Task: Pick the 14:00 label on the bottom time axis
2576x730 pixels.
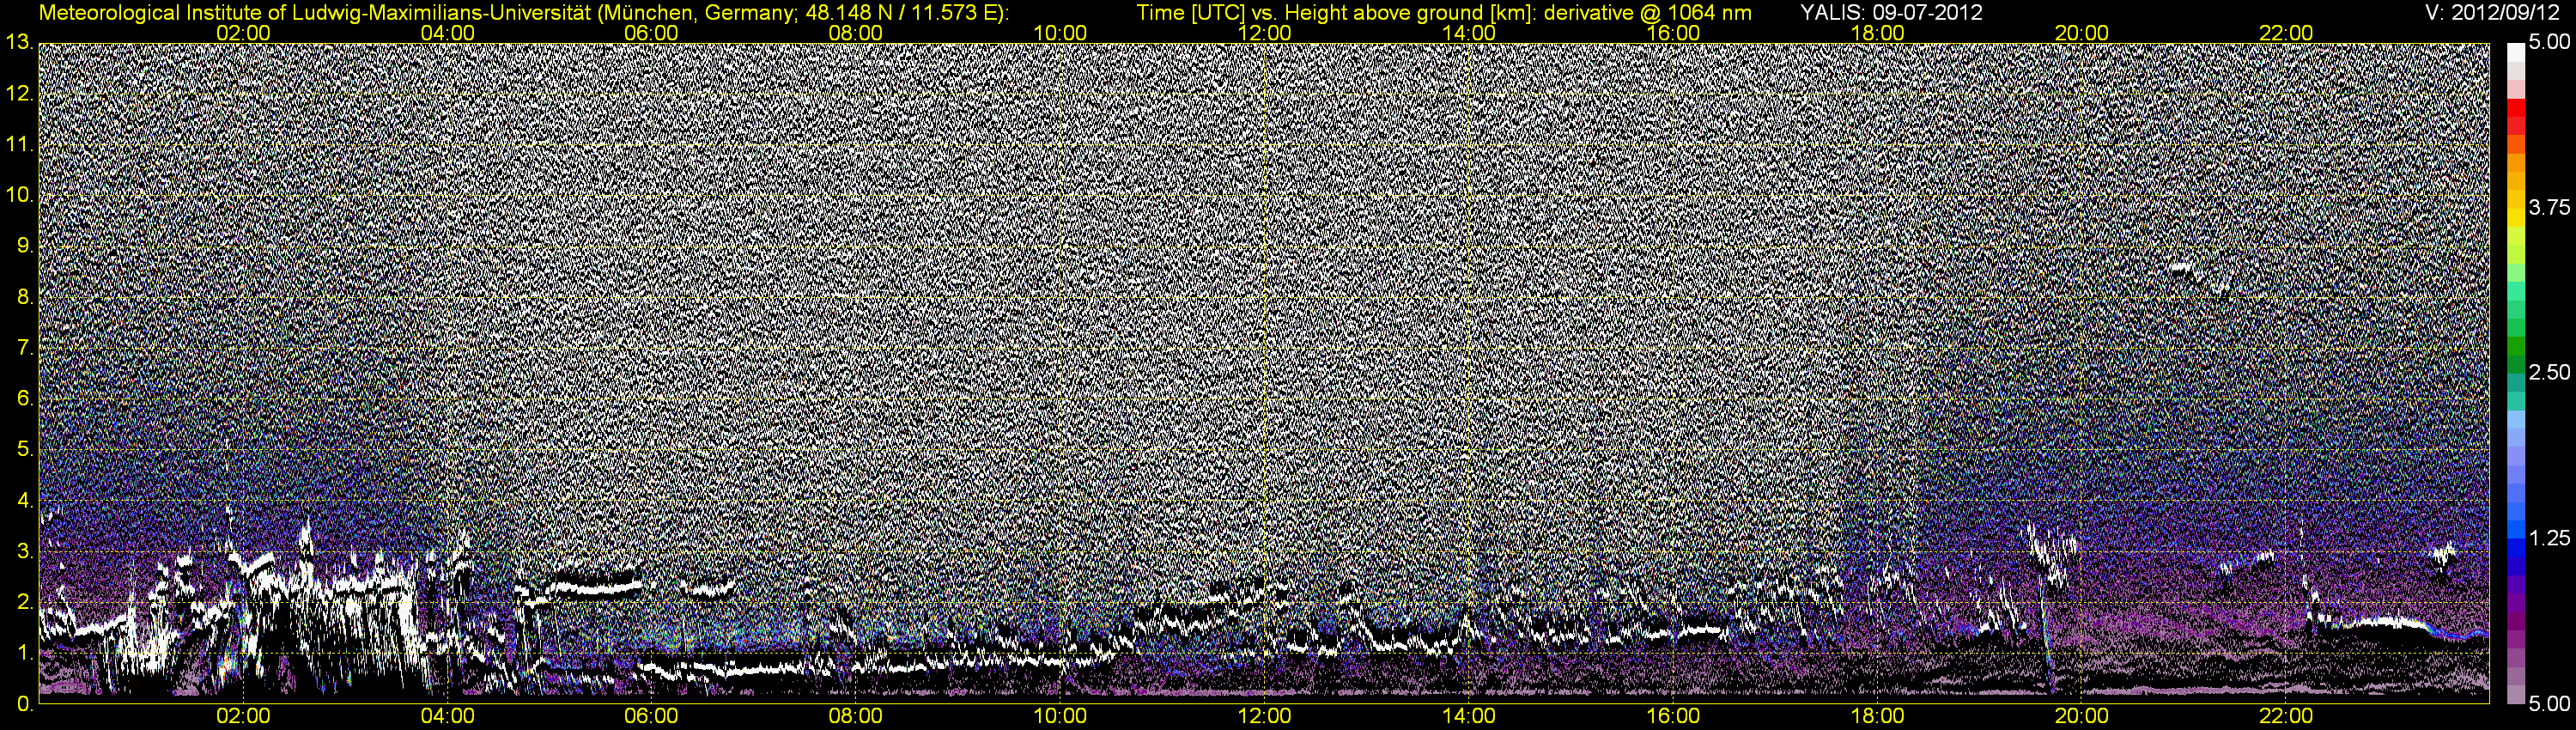Action: 1469,716
